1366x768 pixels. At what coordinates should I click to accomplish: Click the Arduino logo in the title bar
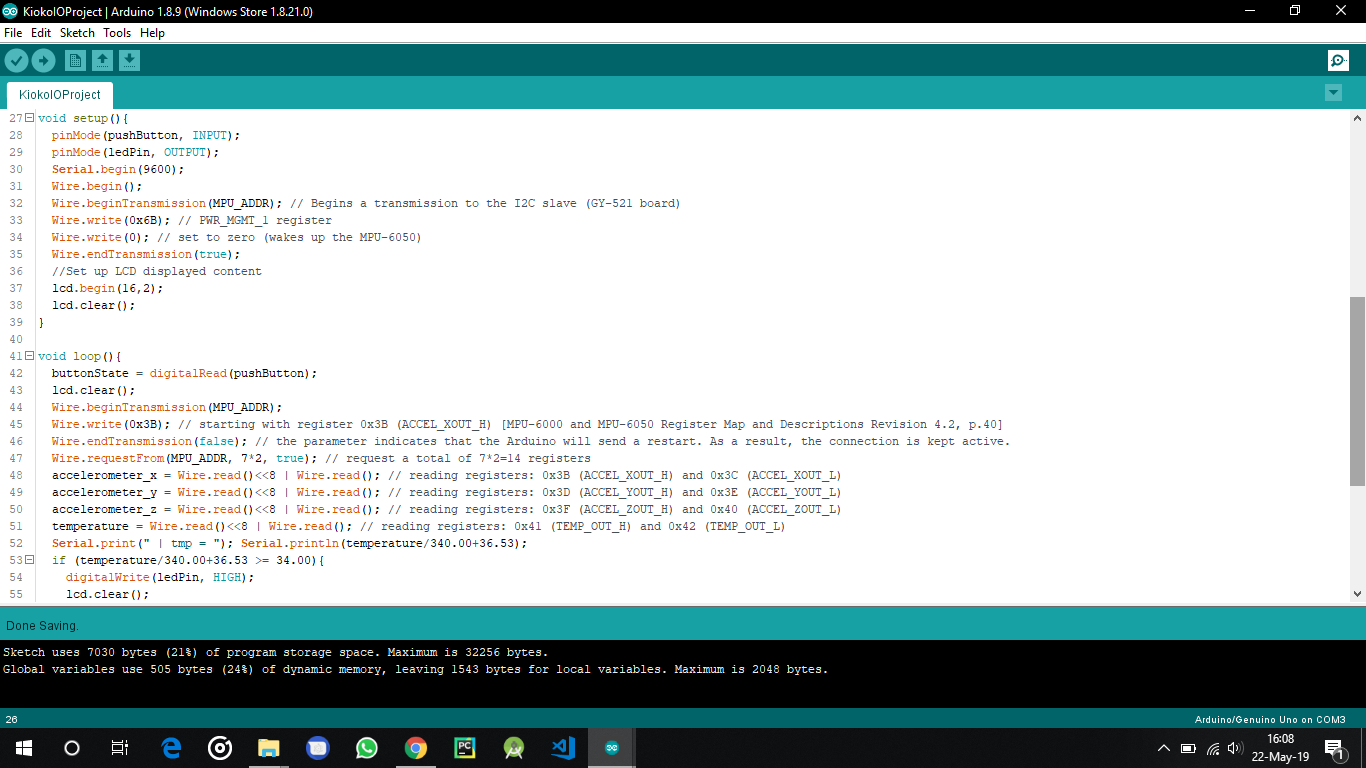[10, 10]
